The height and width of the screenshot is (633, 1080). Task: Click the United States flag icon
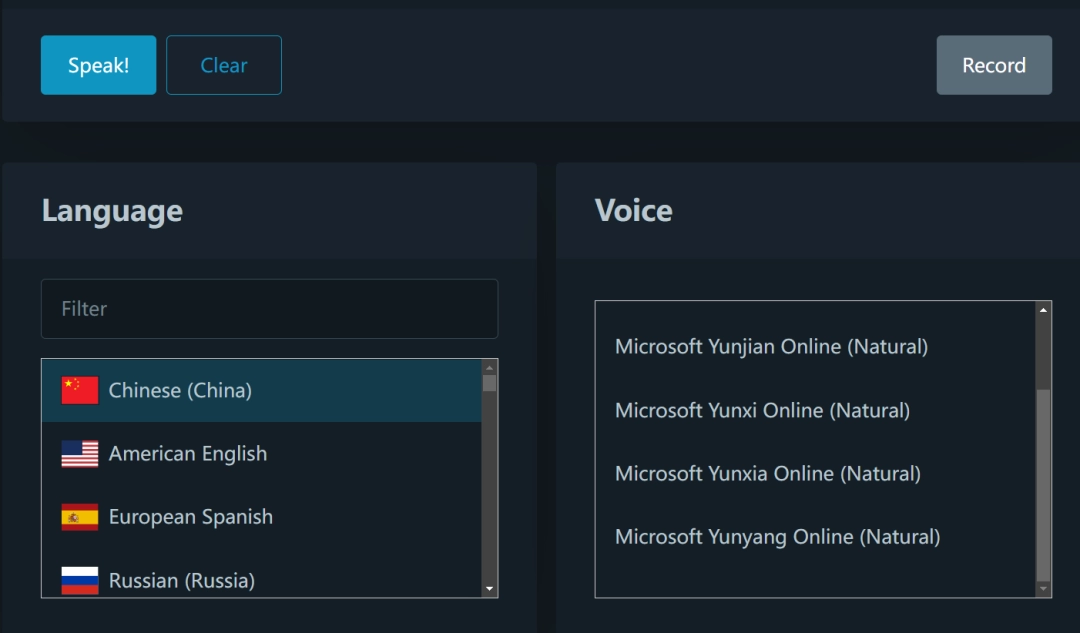[80, 454]
